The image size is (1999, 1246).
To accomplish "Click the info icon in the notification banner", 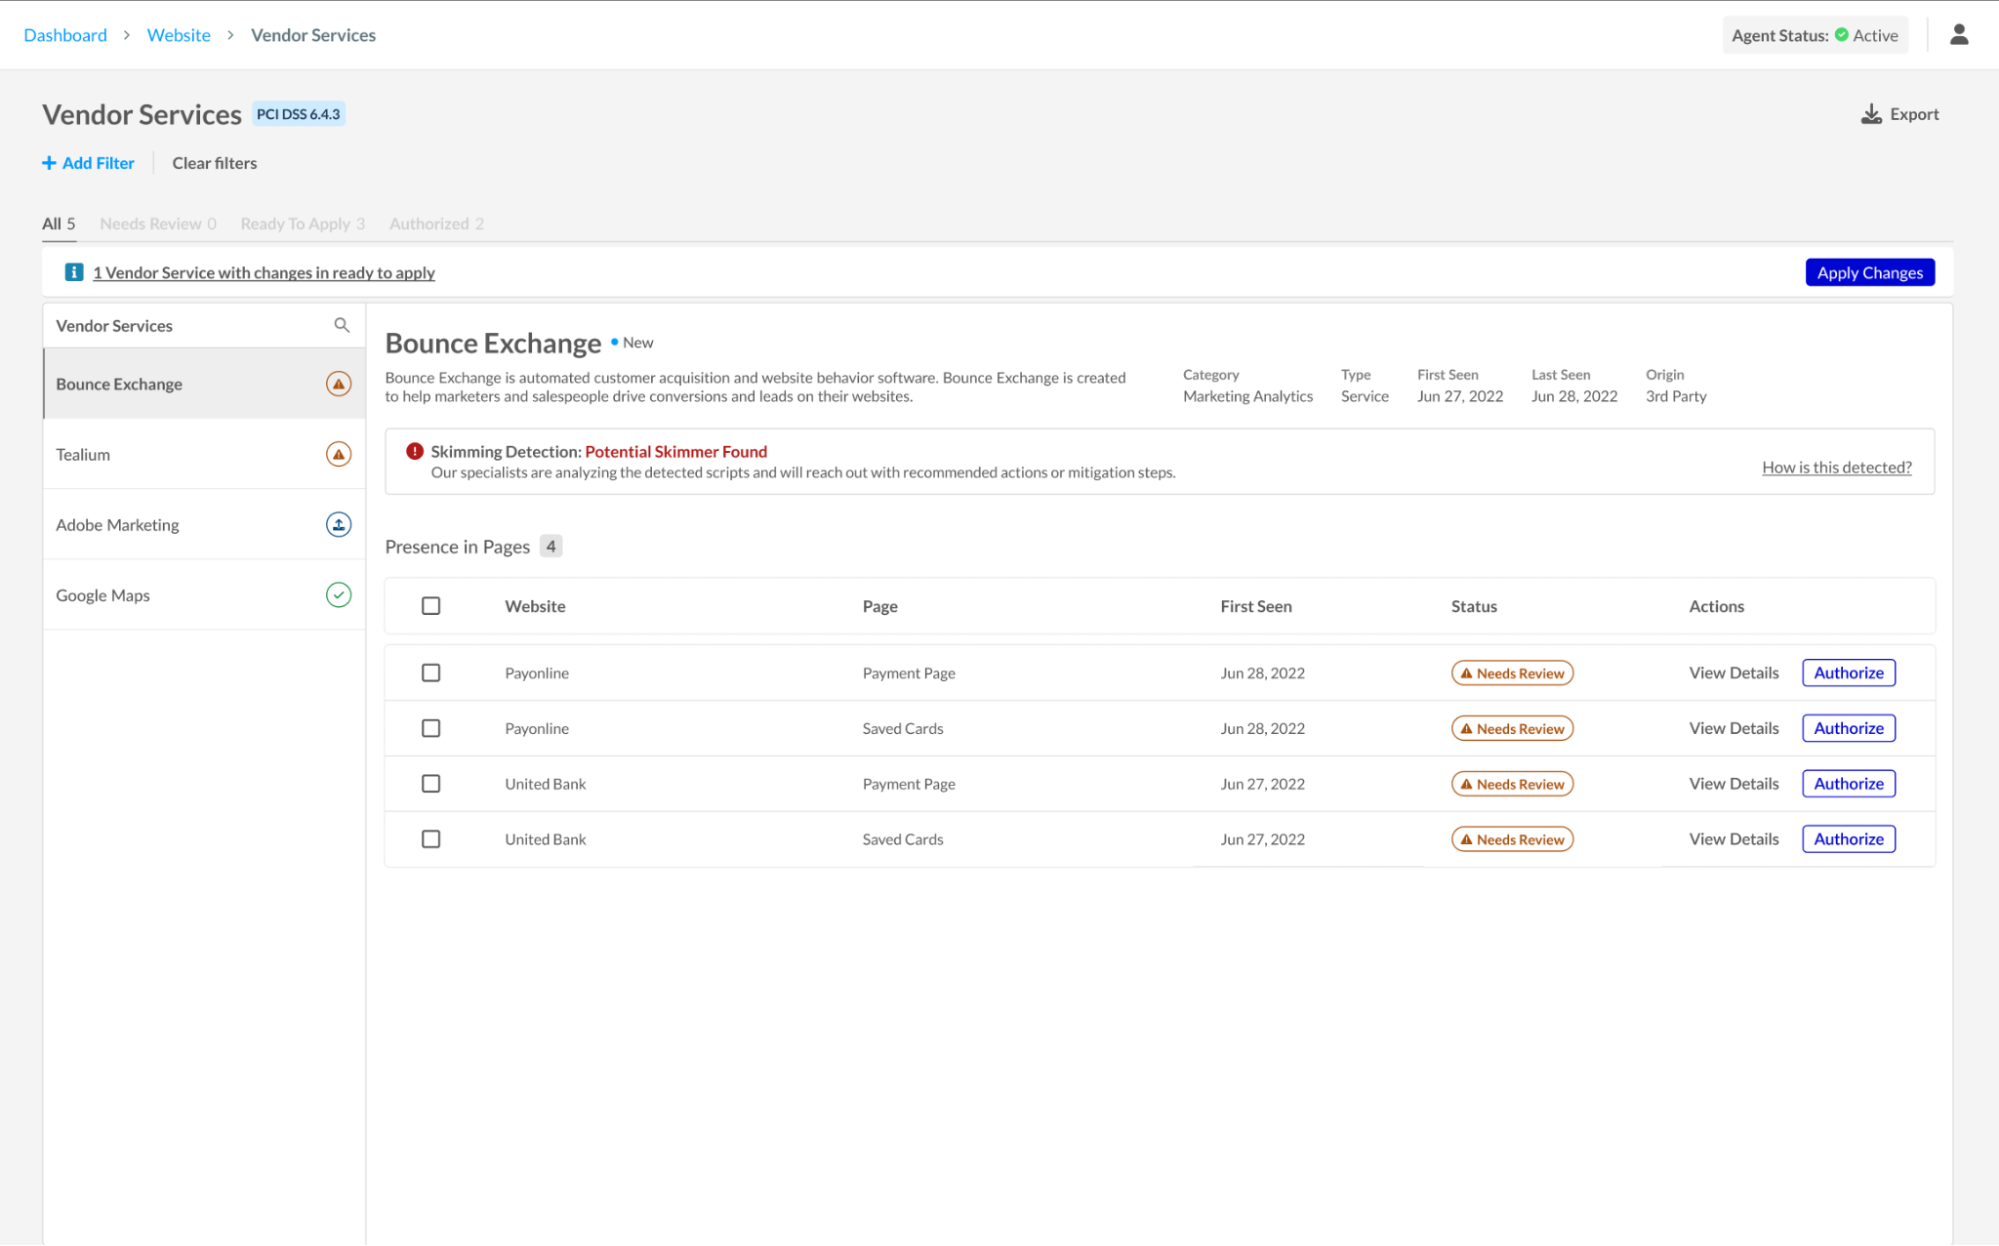I will [73, 271].
